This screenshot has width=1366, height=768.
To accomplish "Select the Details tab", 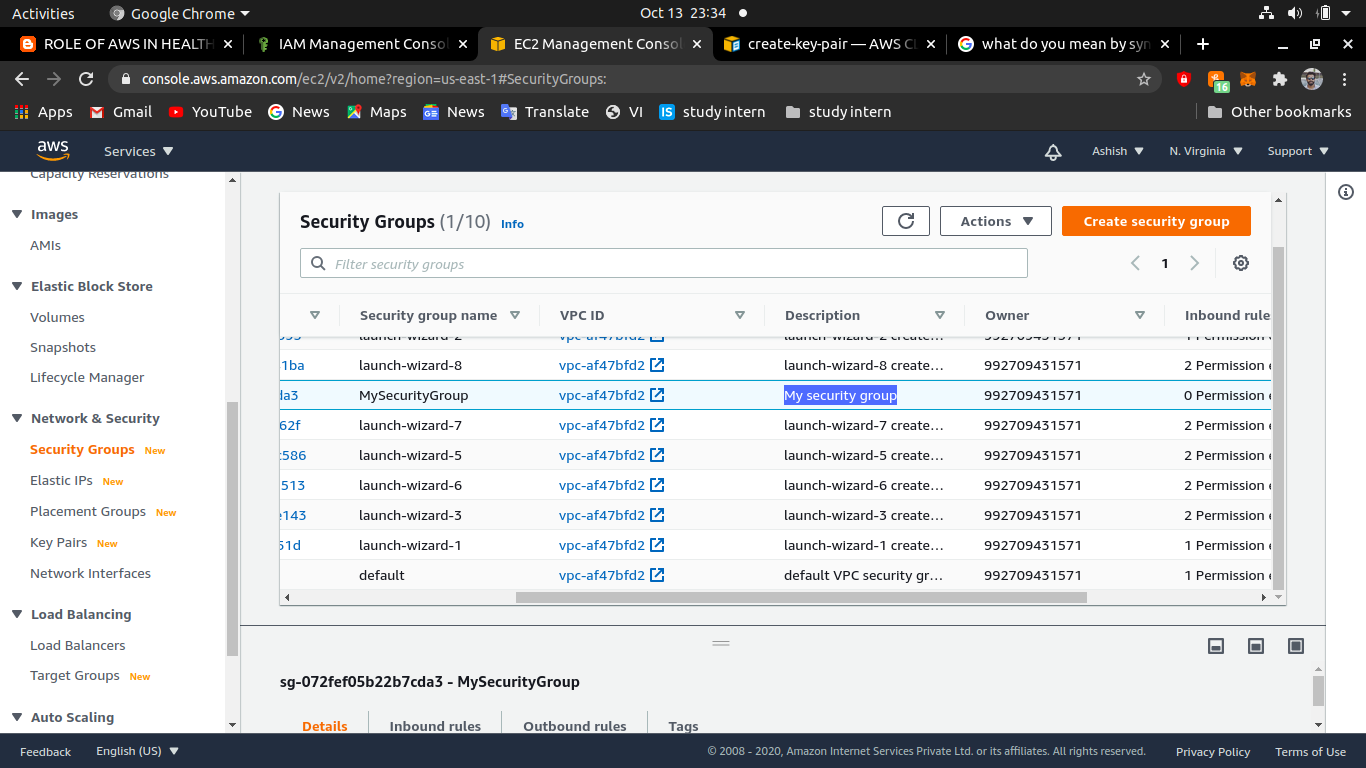I will tap(325, 726).
